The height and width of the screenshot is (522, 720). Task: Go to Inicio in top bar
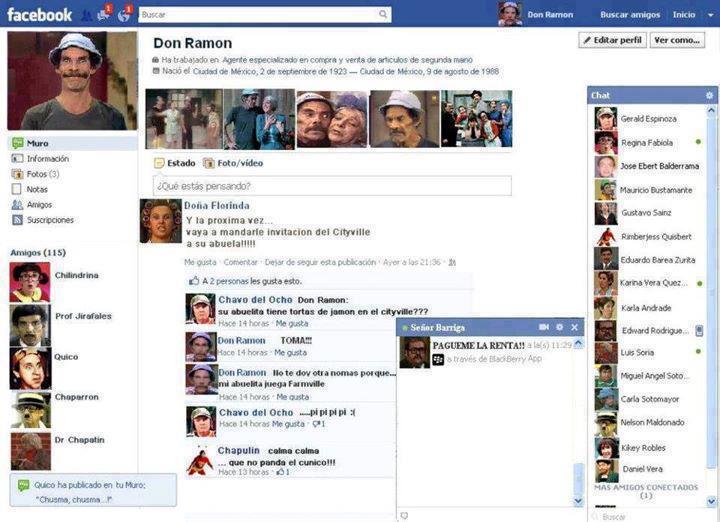click(684, 15)
